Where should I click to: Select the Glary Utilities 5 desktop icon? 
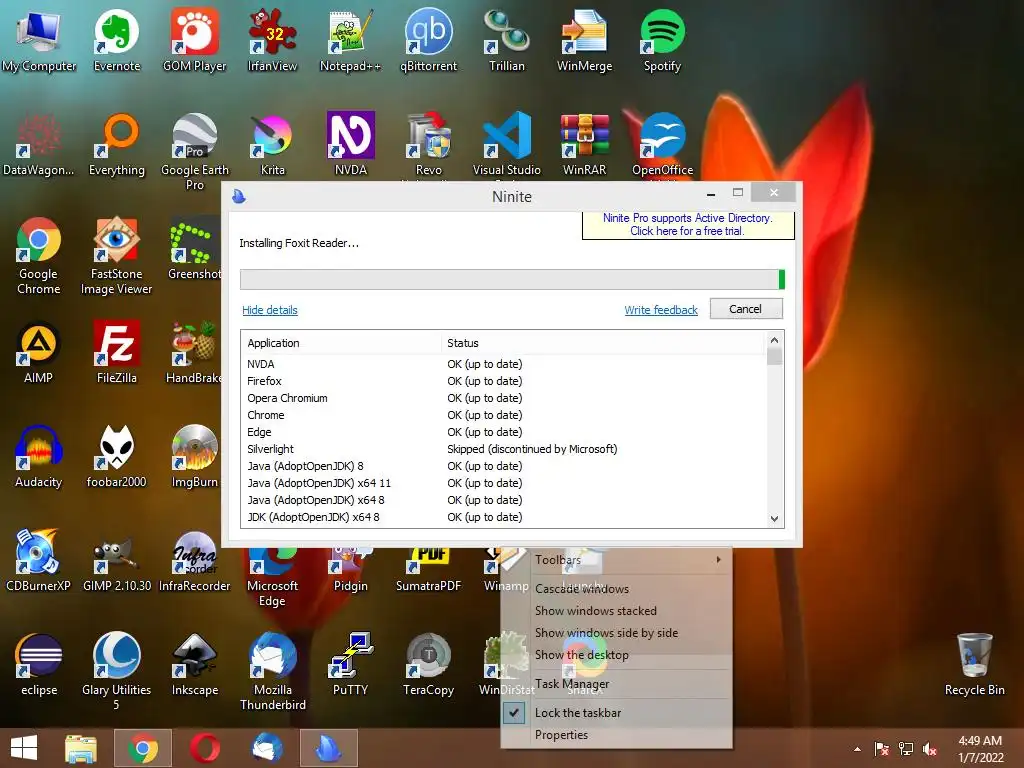point(116,671)
